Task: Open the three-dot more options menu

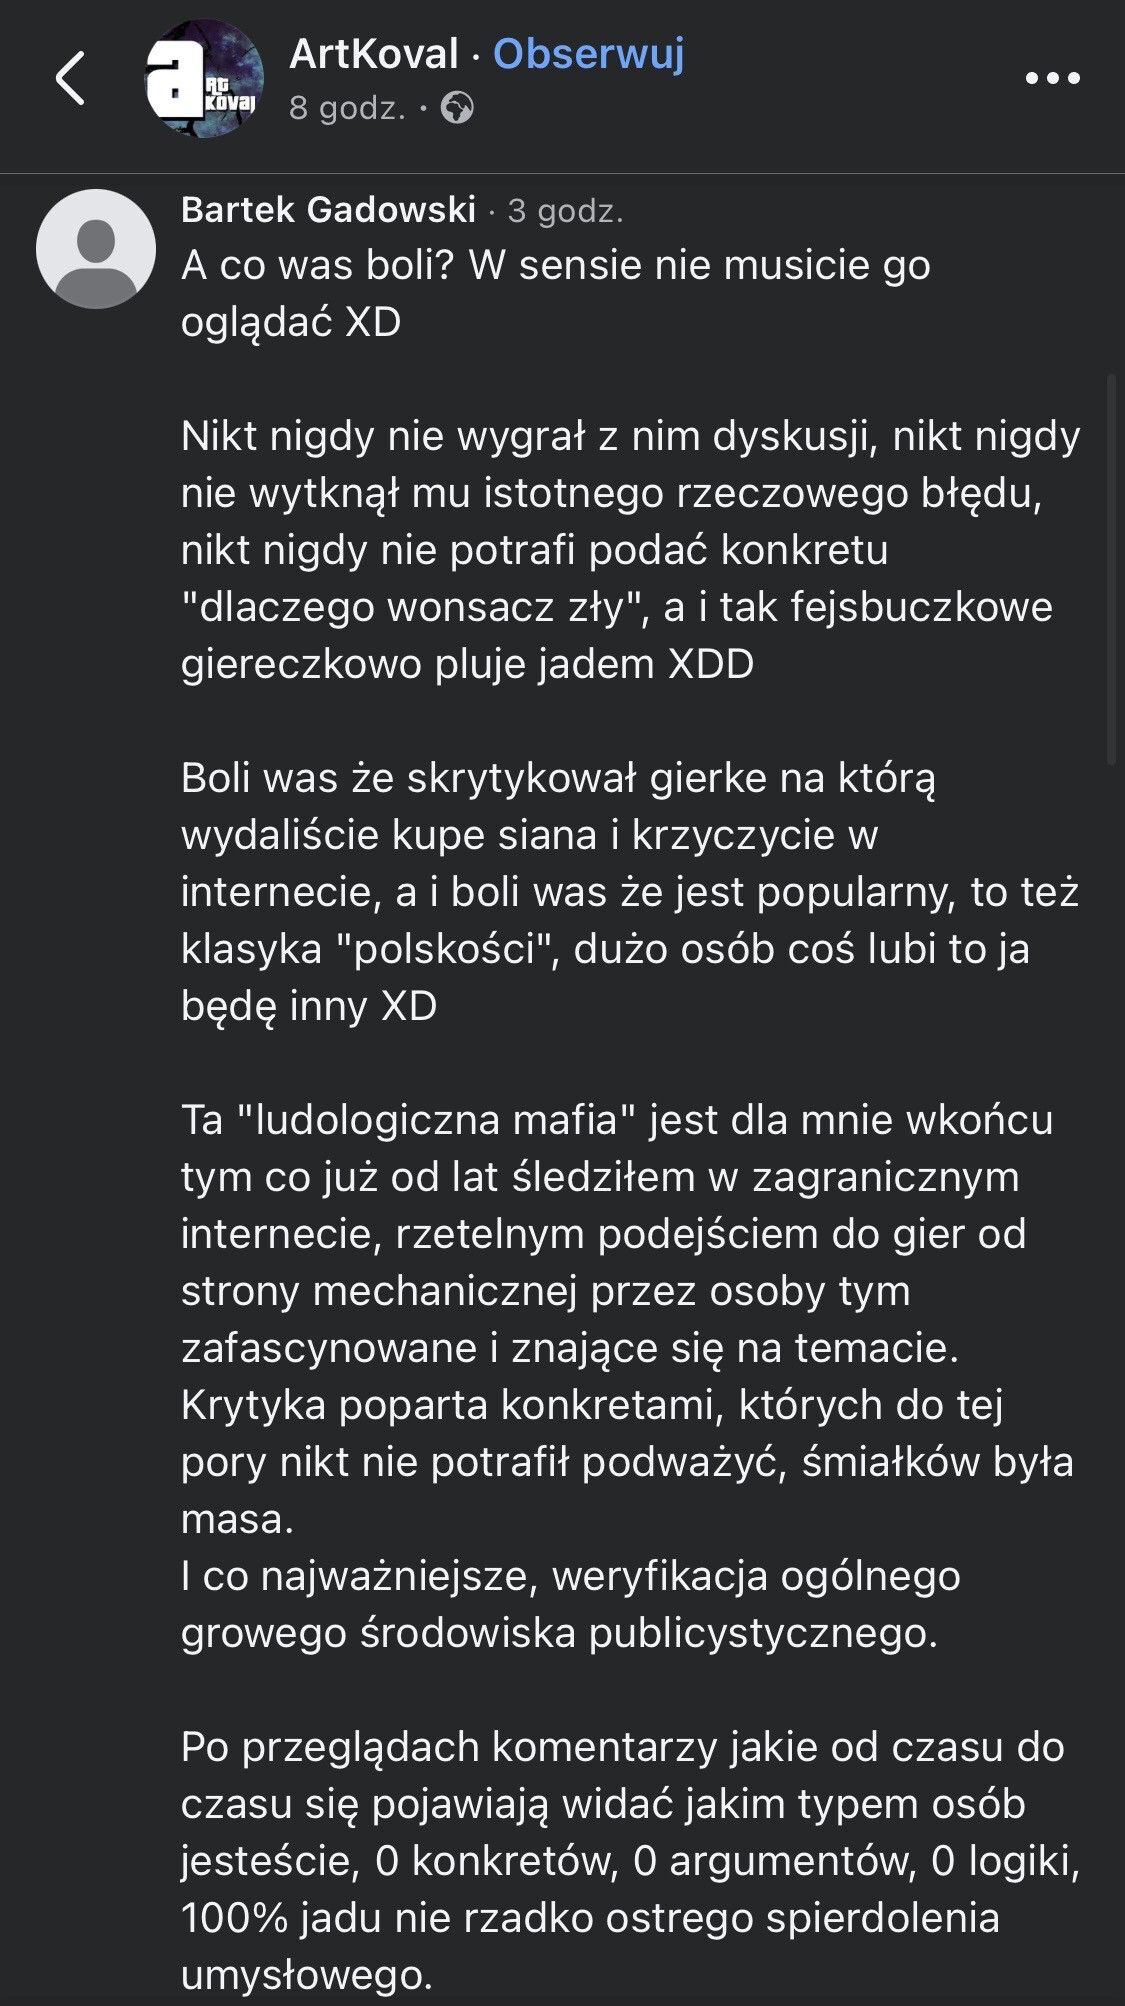Action: click(x=1053, y=78)
